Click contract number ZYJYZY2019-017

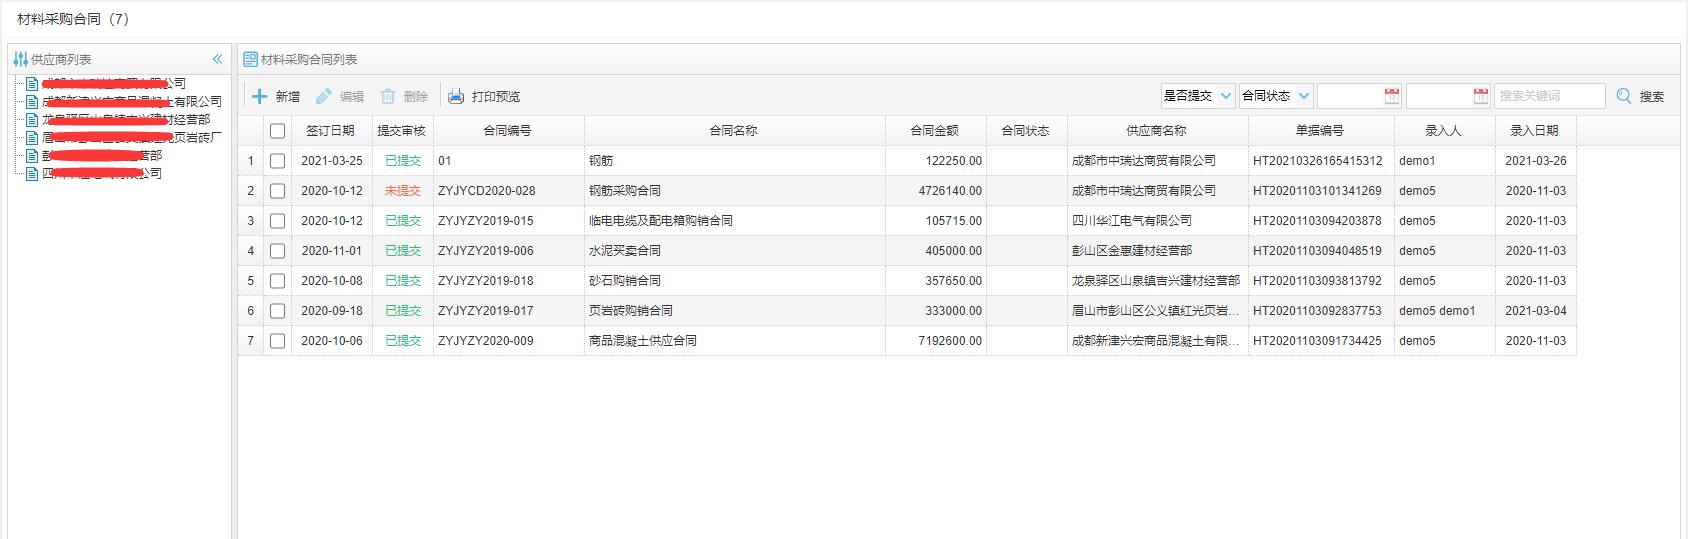486,311
